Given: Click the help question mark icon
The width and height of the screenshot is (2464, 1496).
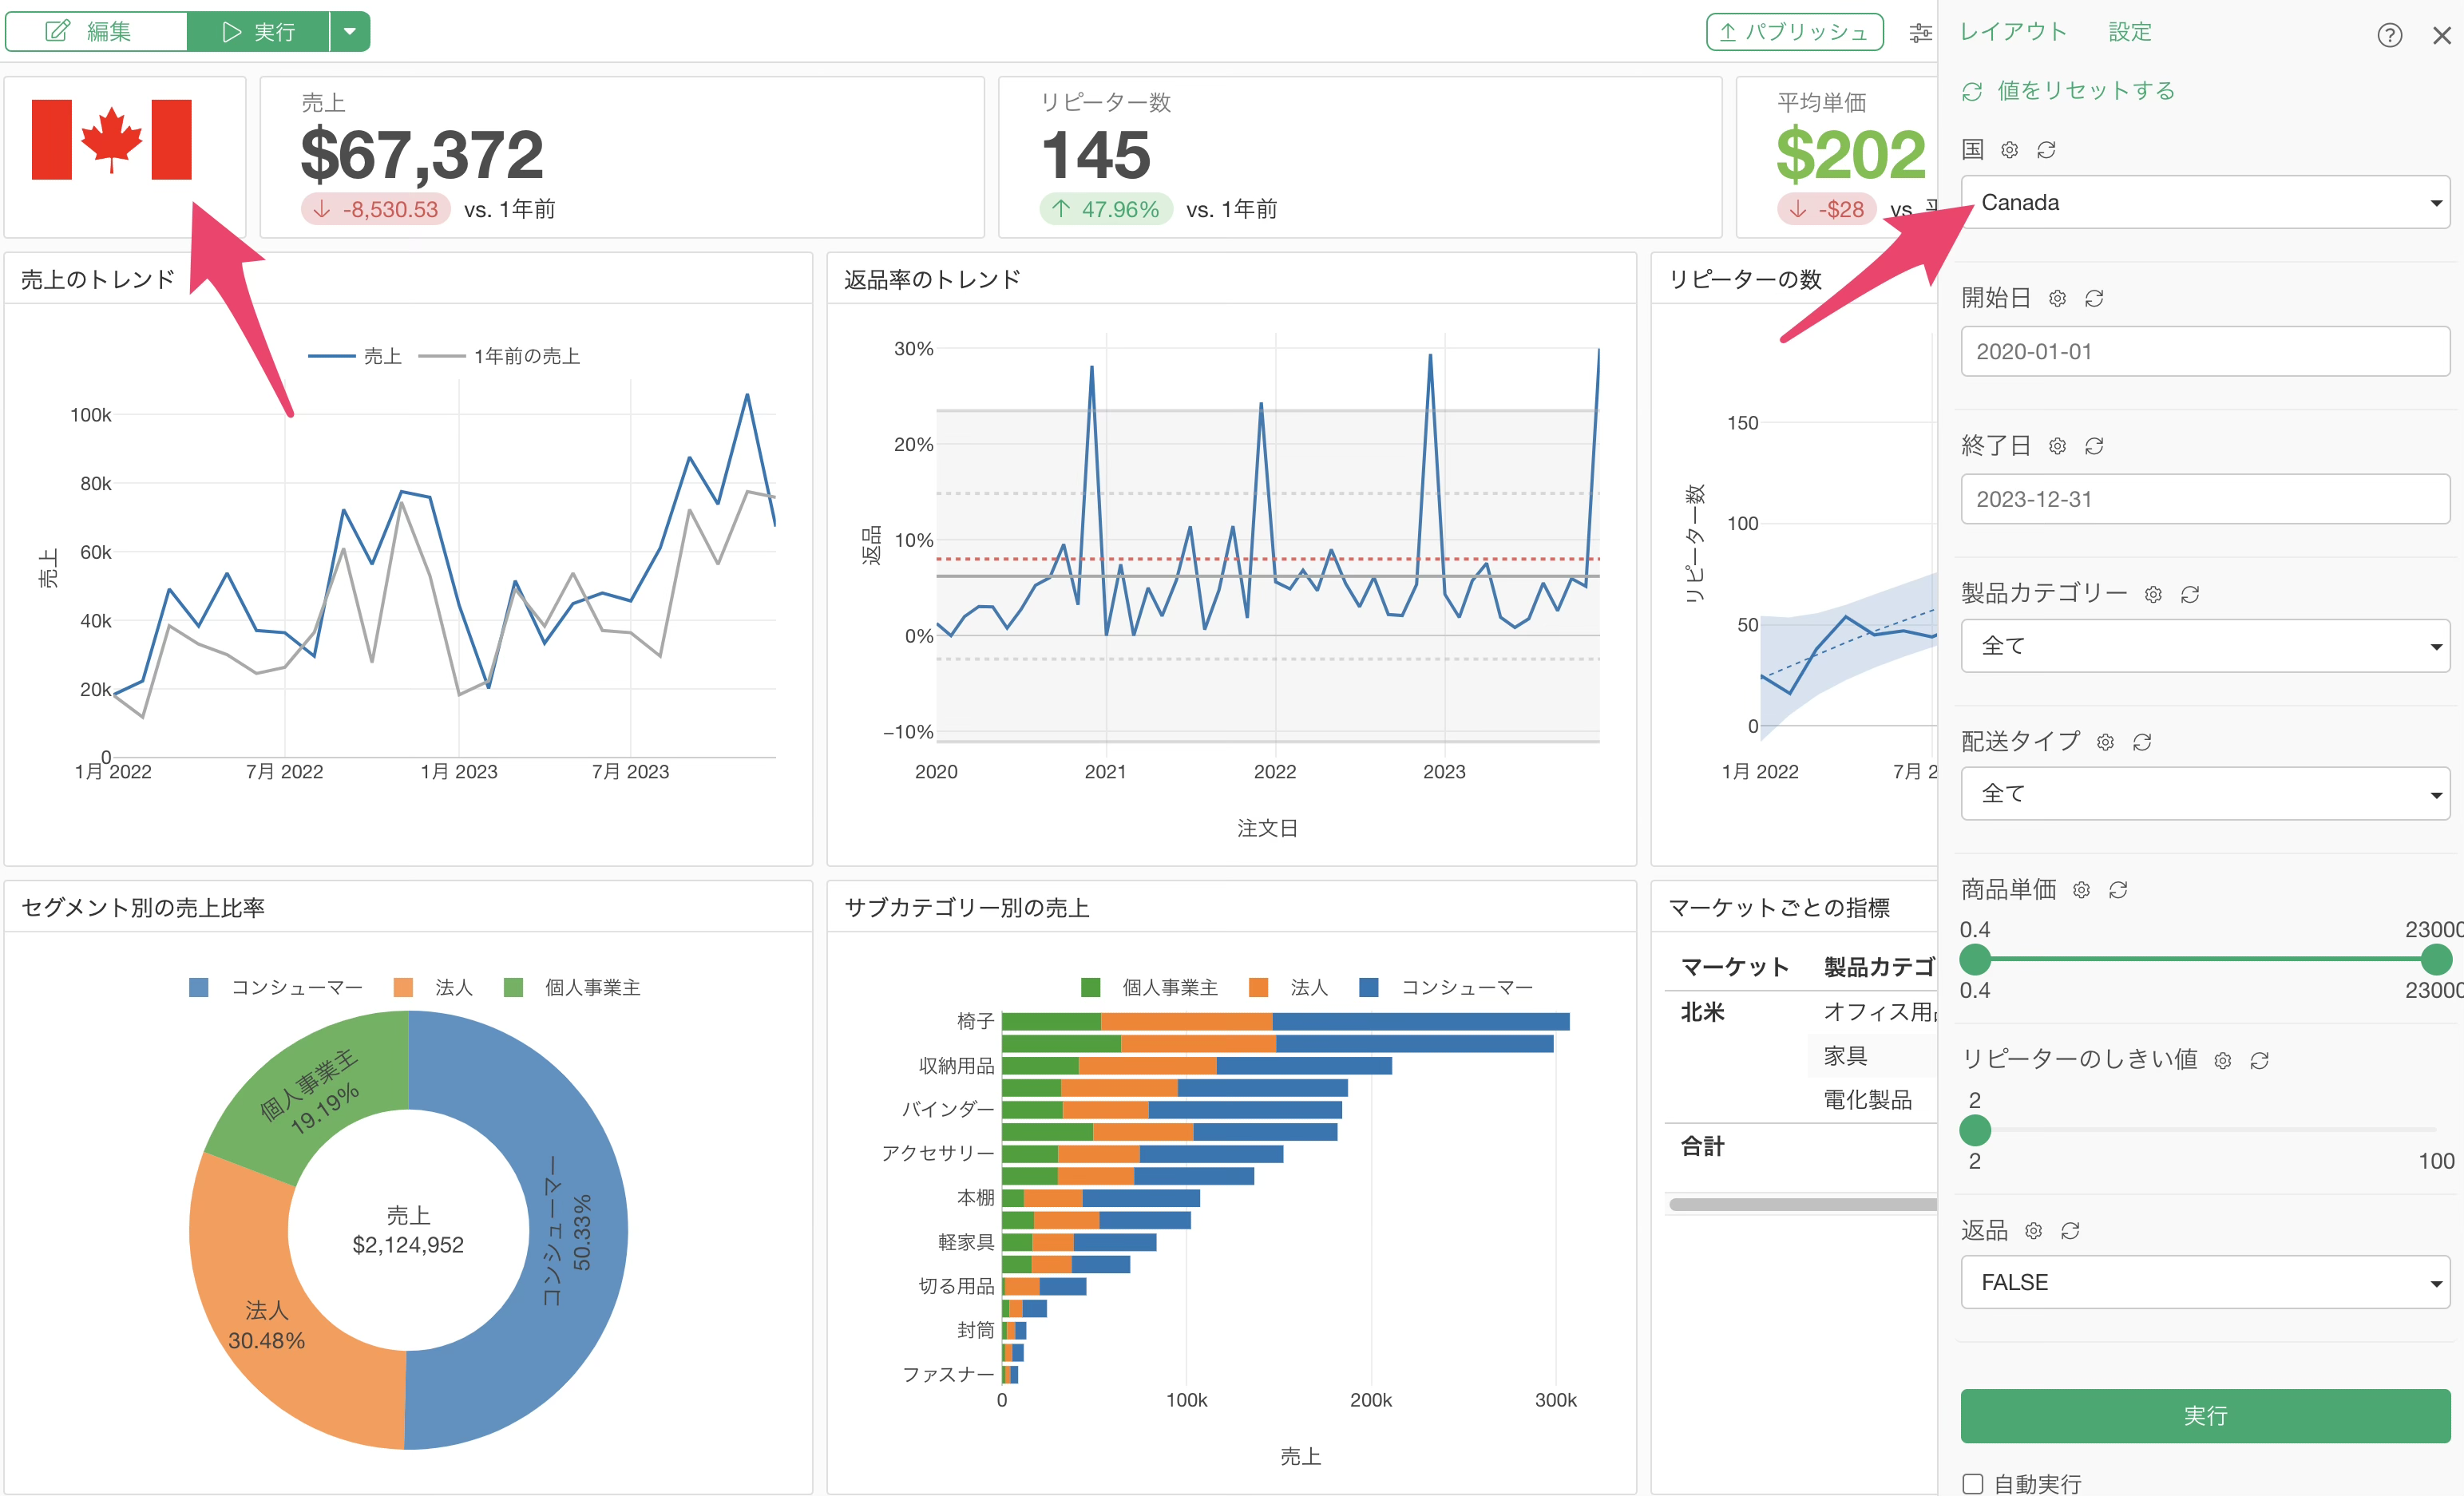Looking at the screenshot, I should [2389, 35].
